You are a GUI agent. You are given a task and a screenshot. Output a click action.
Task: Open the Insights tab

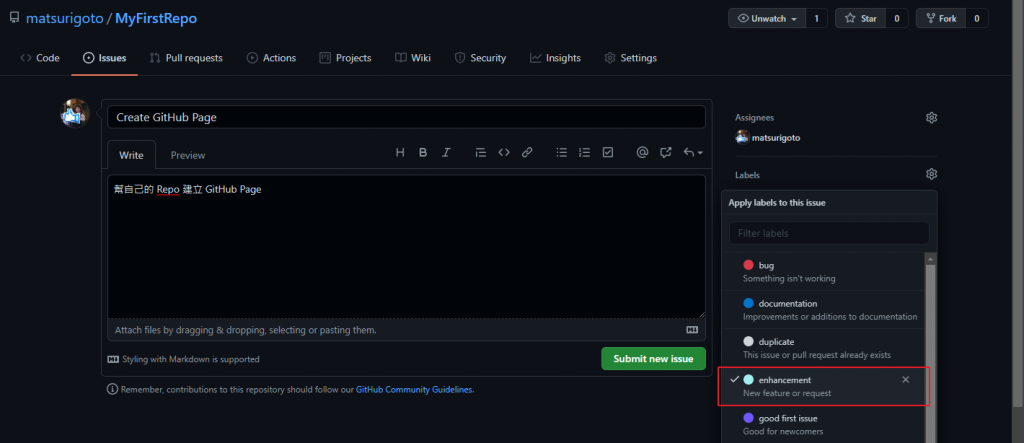[555, 57]
